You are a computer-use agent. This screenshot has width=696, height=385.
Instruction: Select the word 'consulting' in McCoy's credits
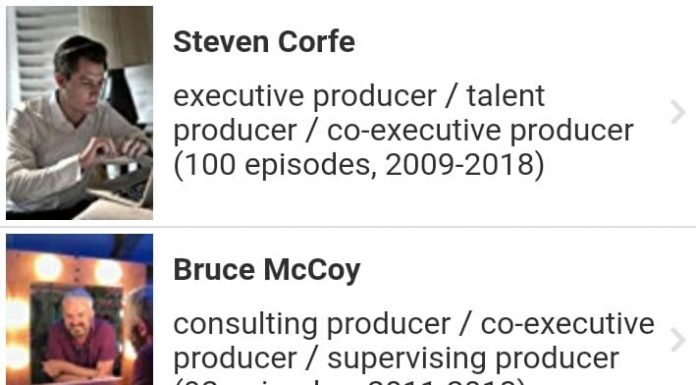(x=245, y=324)
